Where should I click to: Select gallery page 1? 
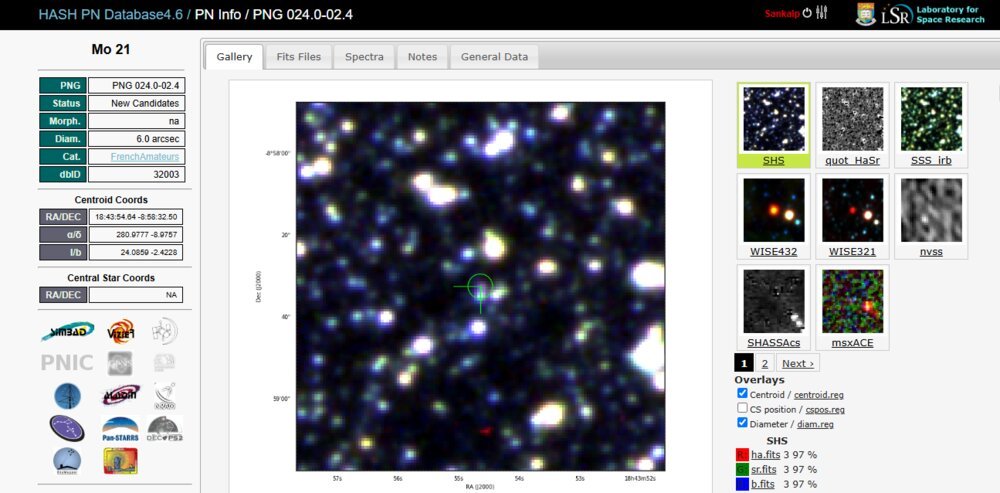[744, 364]
